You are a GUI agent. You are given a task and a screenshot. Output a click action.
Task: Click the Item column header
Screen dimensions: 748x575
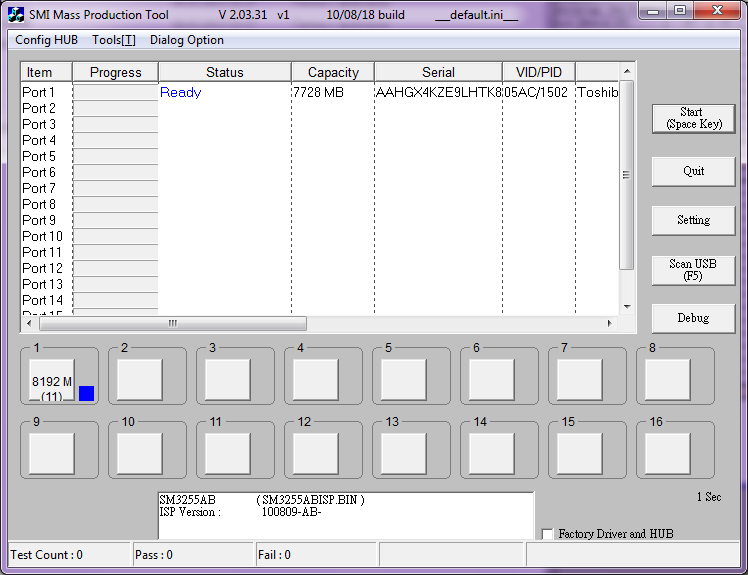tap(46, 72)
